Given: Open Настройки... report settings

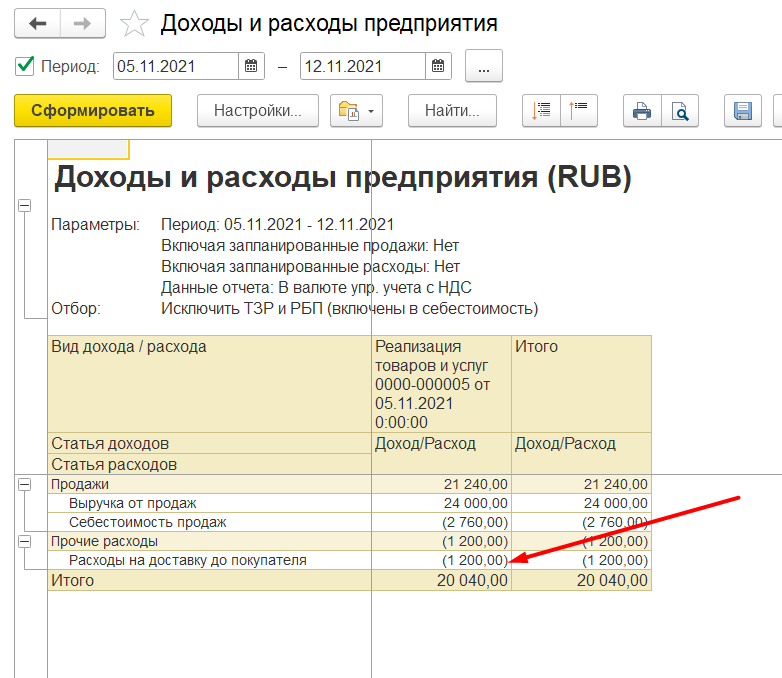Looking at the screenshot, I should click(x=258, y=110).
